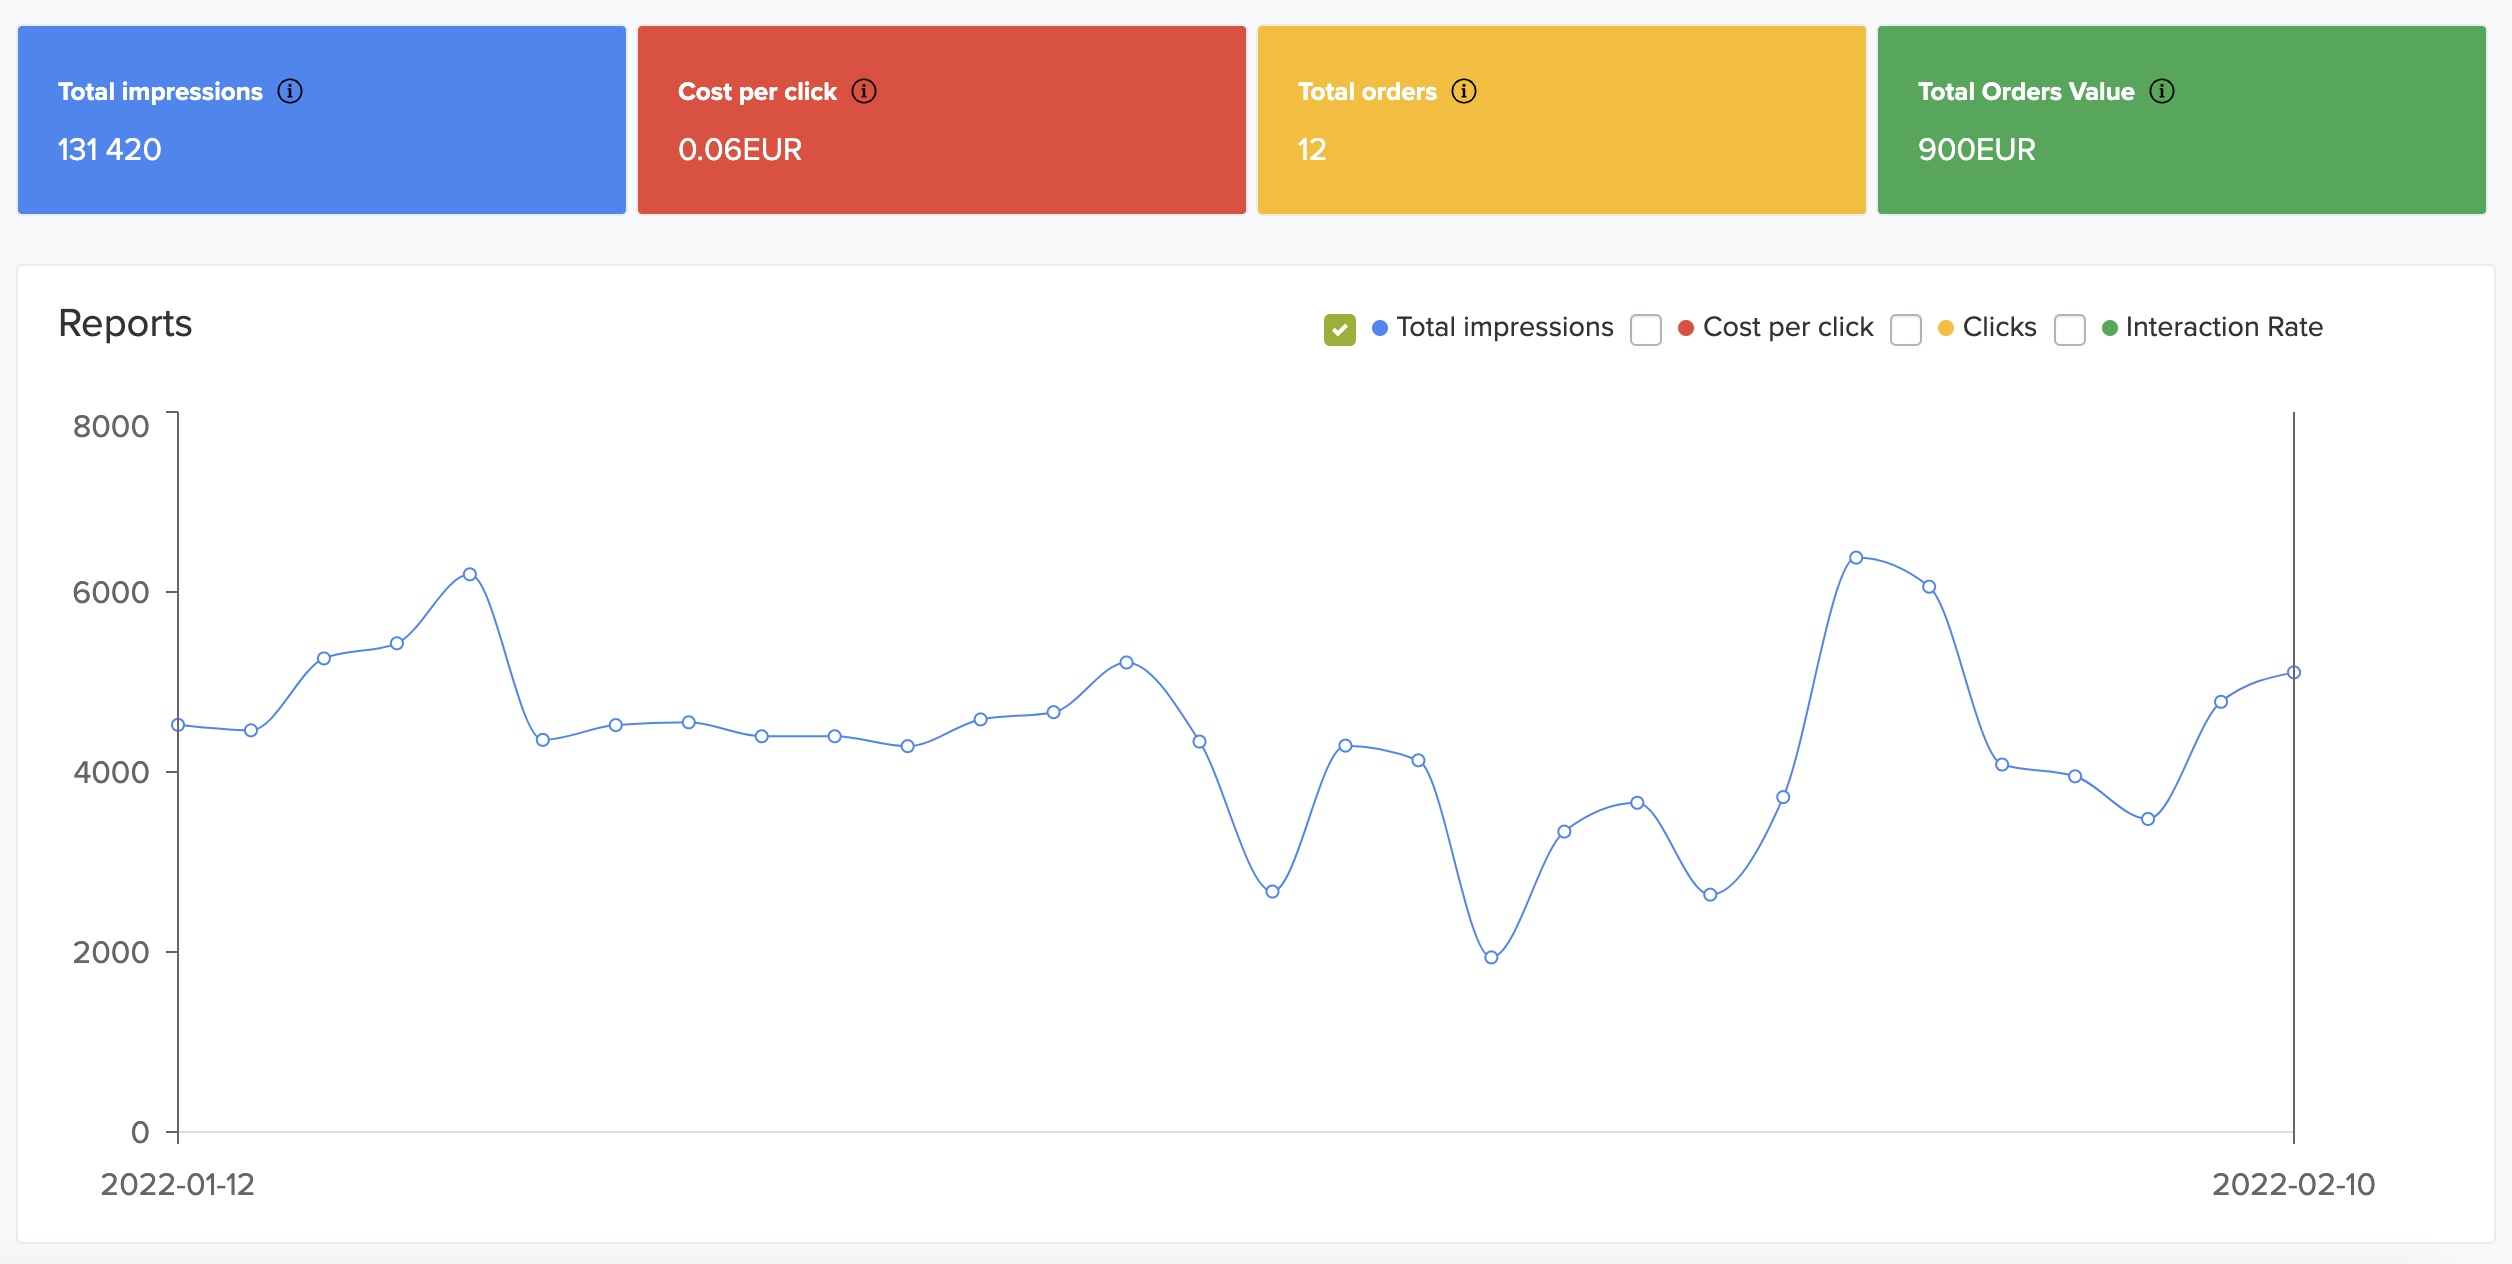
Task: Enable the Interaction Rate checkbox
Action: [x=2069, y=329]
